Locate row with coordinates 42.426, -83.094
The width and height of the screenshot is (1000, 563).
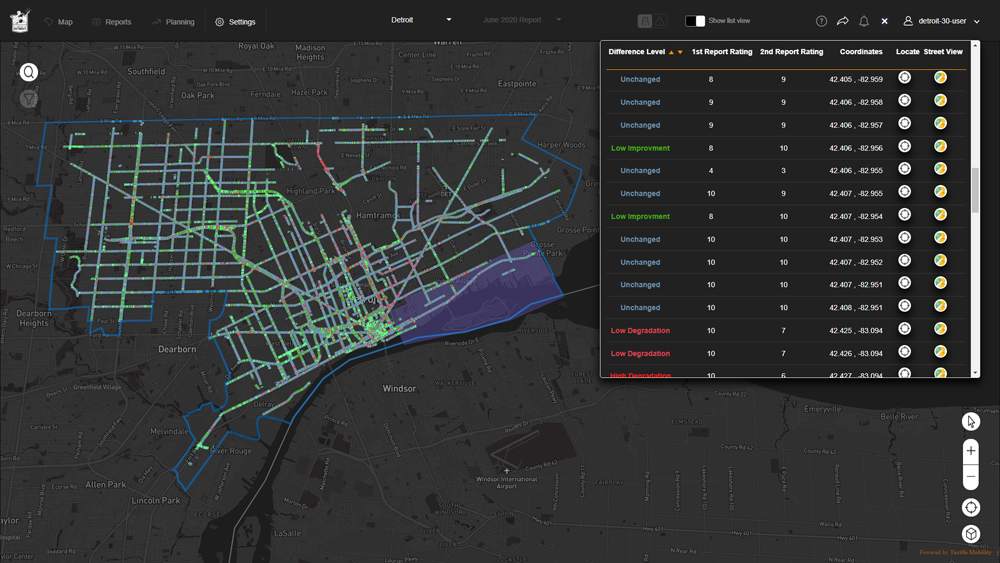coord(904,352)
